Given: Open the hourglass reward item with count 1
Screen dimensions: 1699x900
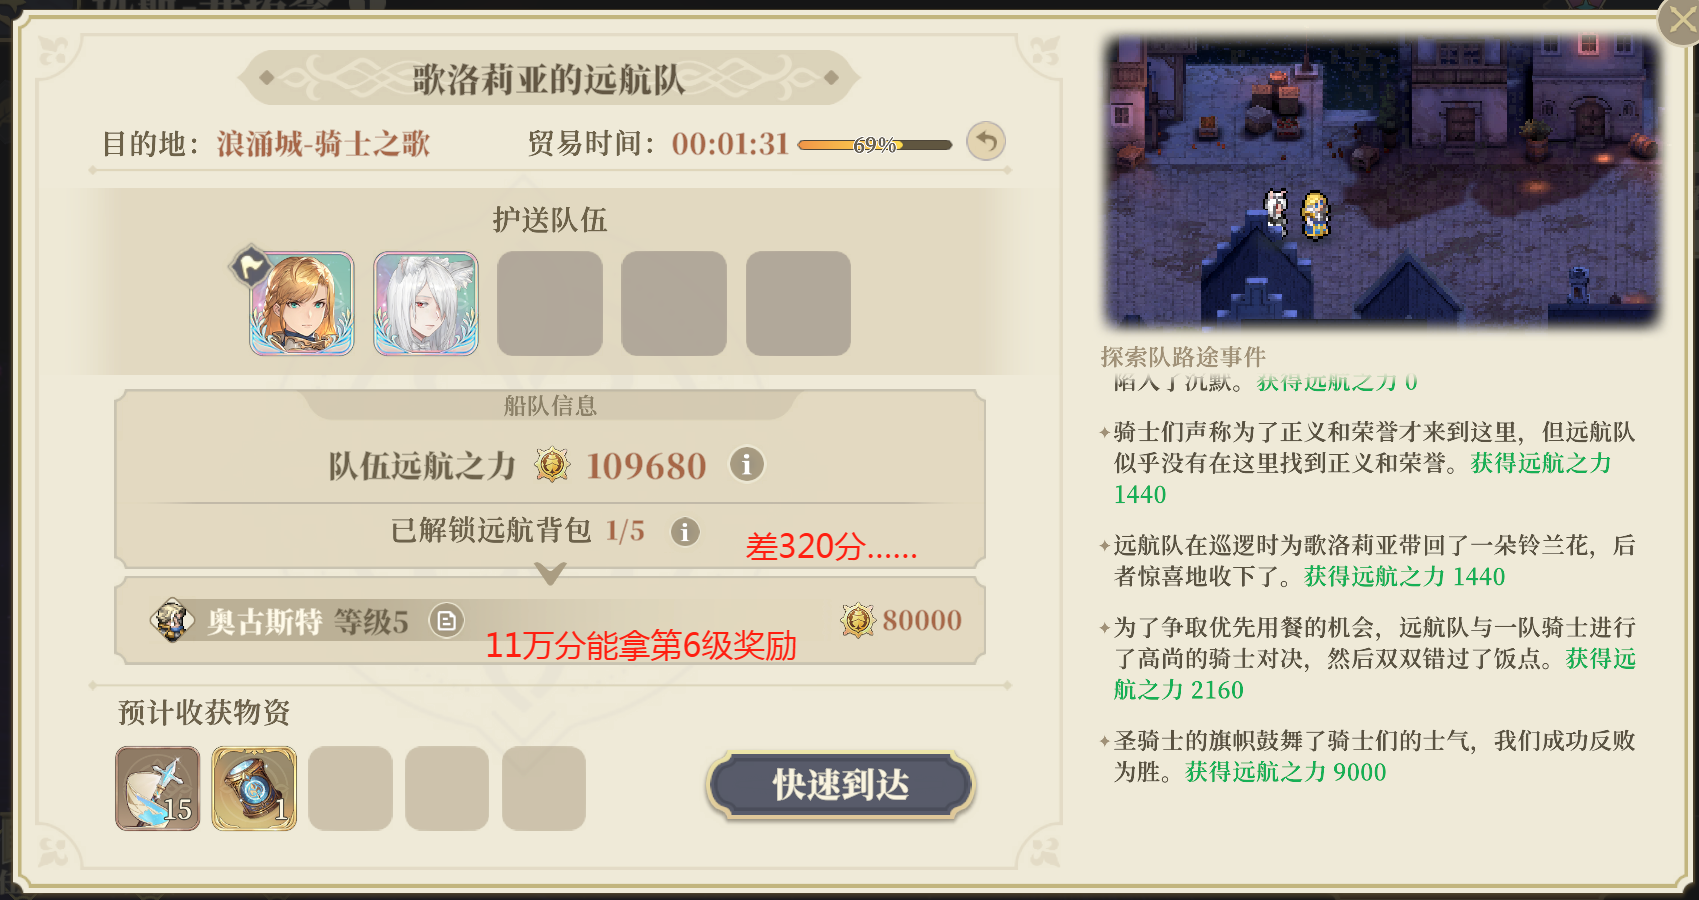Looking at the screenshot, I should click(254, 788).
